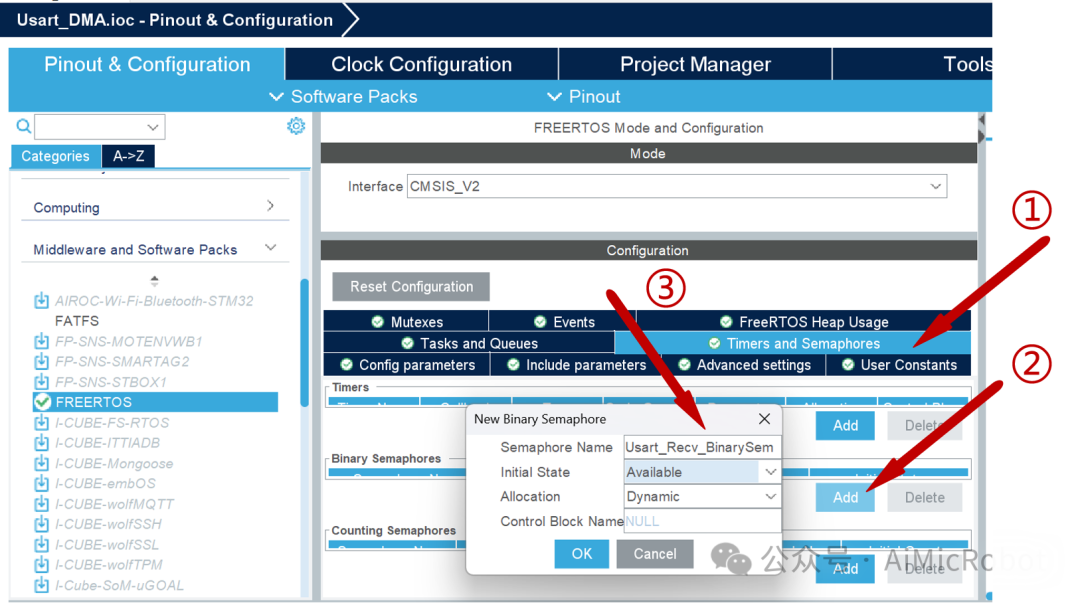Click download icon next to I-CUBE-wolfSSH

42,524
